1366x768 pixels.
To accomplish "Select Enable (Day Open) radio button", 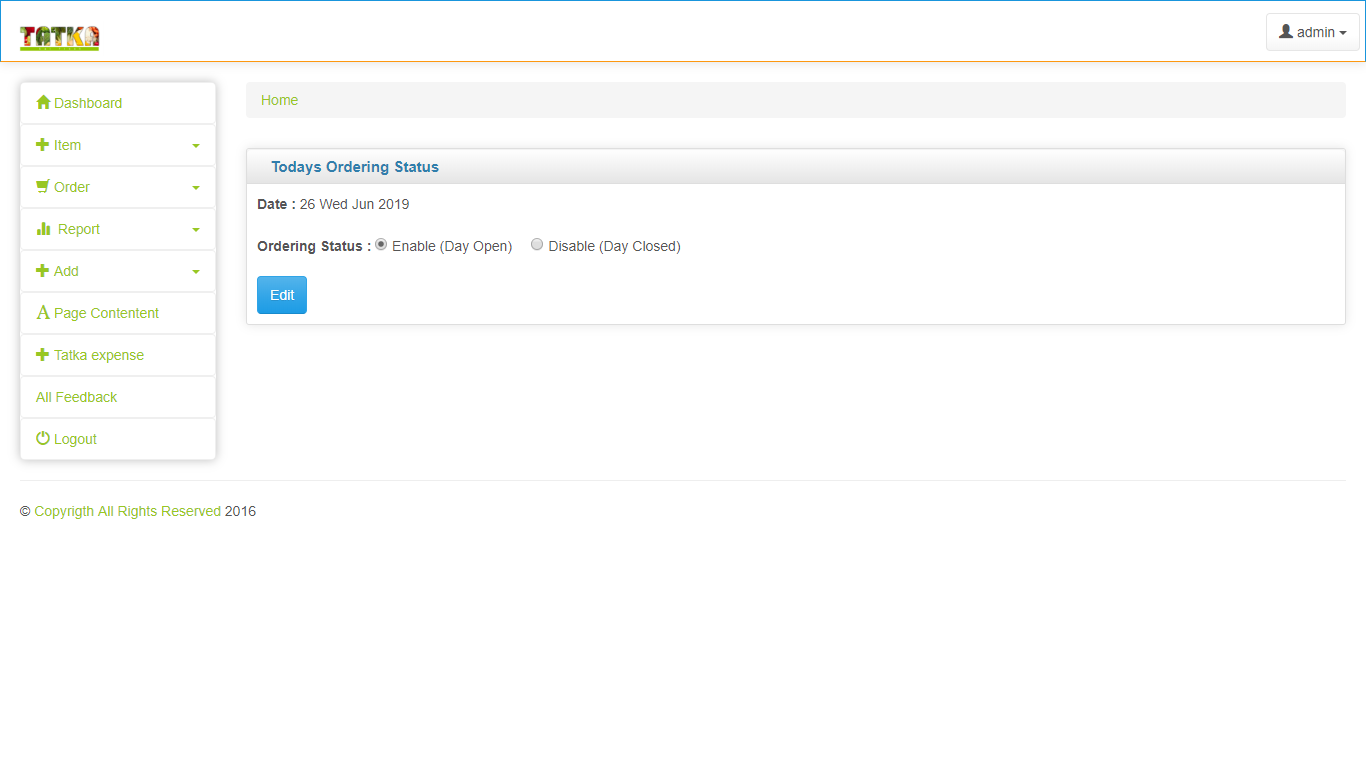I will pyautogui.click(x=381, y=245).
